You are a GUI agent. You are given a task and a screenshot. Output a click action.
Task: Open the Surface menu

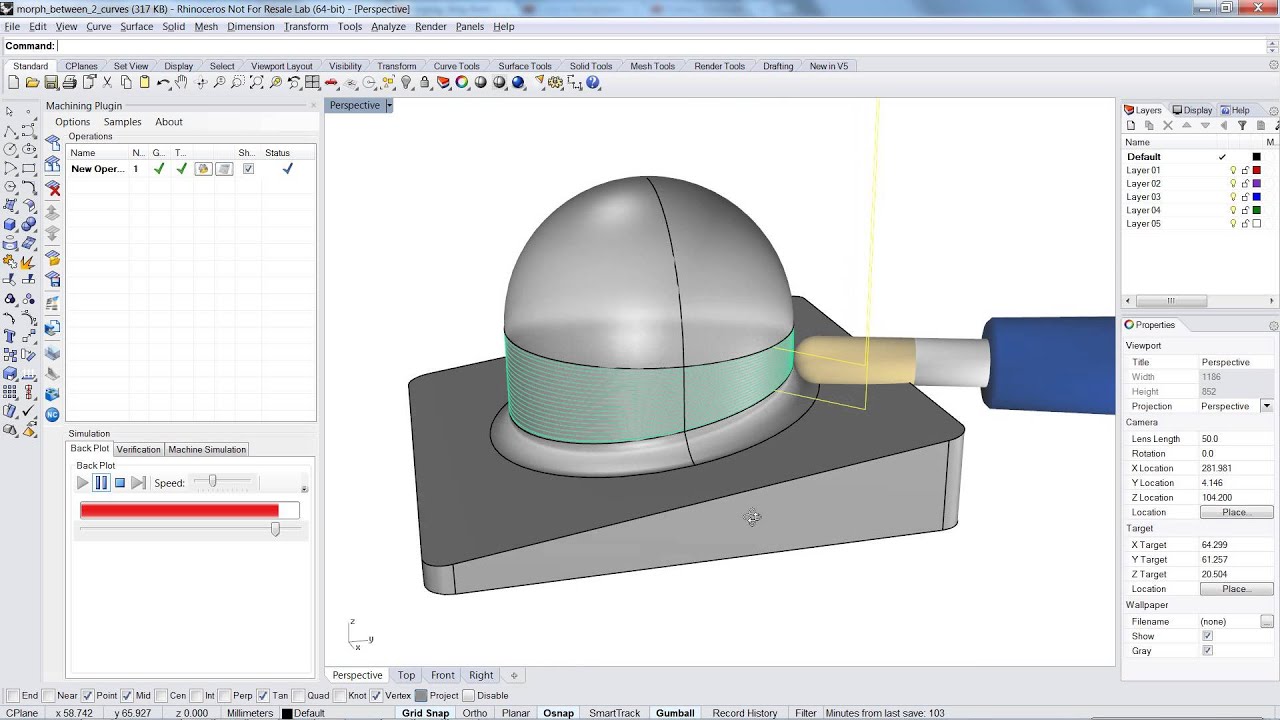tap(137, 27)
